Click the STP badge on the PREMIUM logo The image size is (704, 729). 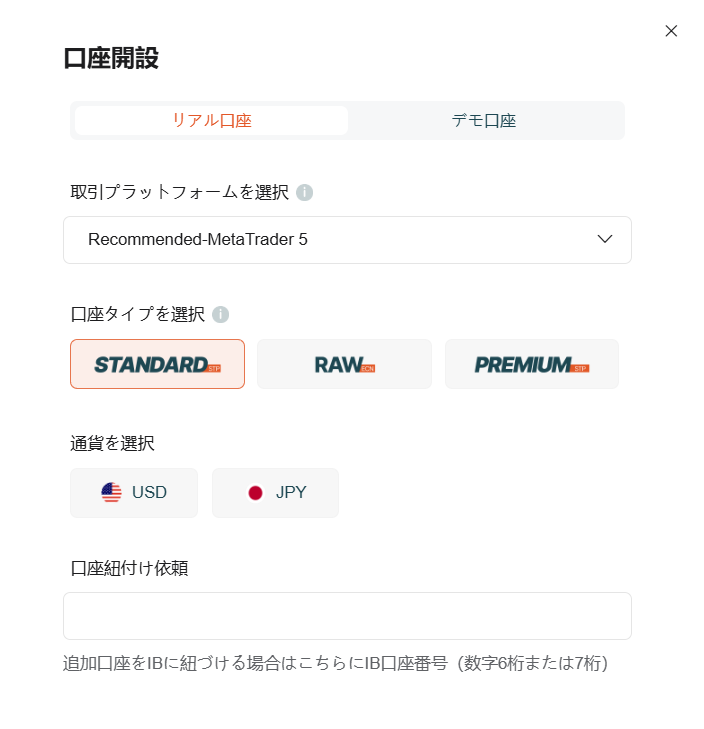tap(581, 369)
